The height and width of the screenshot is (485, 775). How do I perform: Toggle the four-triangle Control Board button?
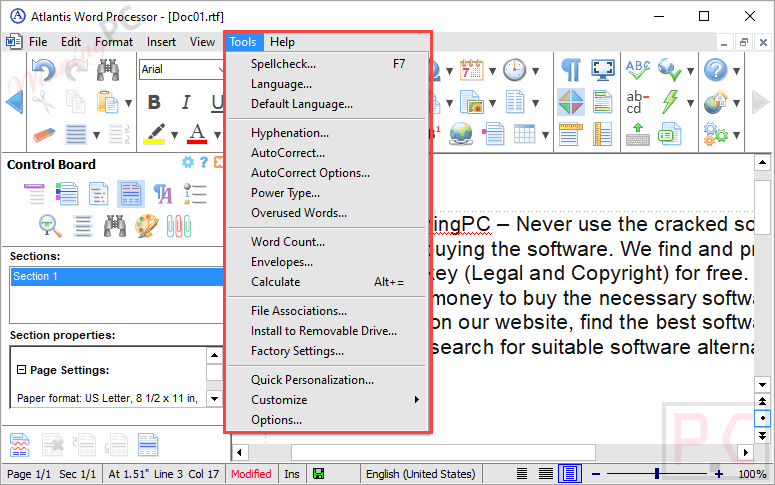click(571, 102)
